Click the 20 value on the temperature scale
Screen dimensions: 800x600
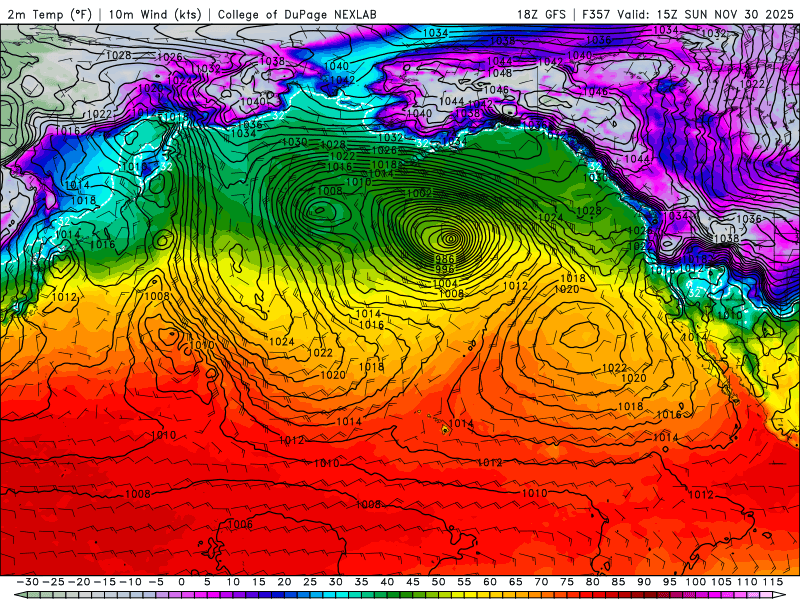click(x=284, y=582)
